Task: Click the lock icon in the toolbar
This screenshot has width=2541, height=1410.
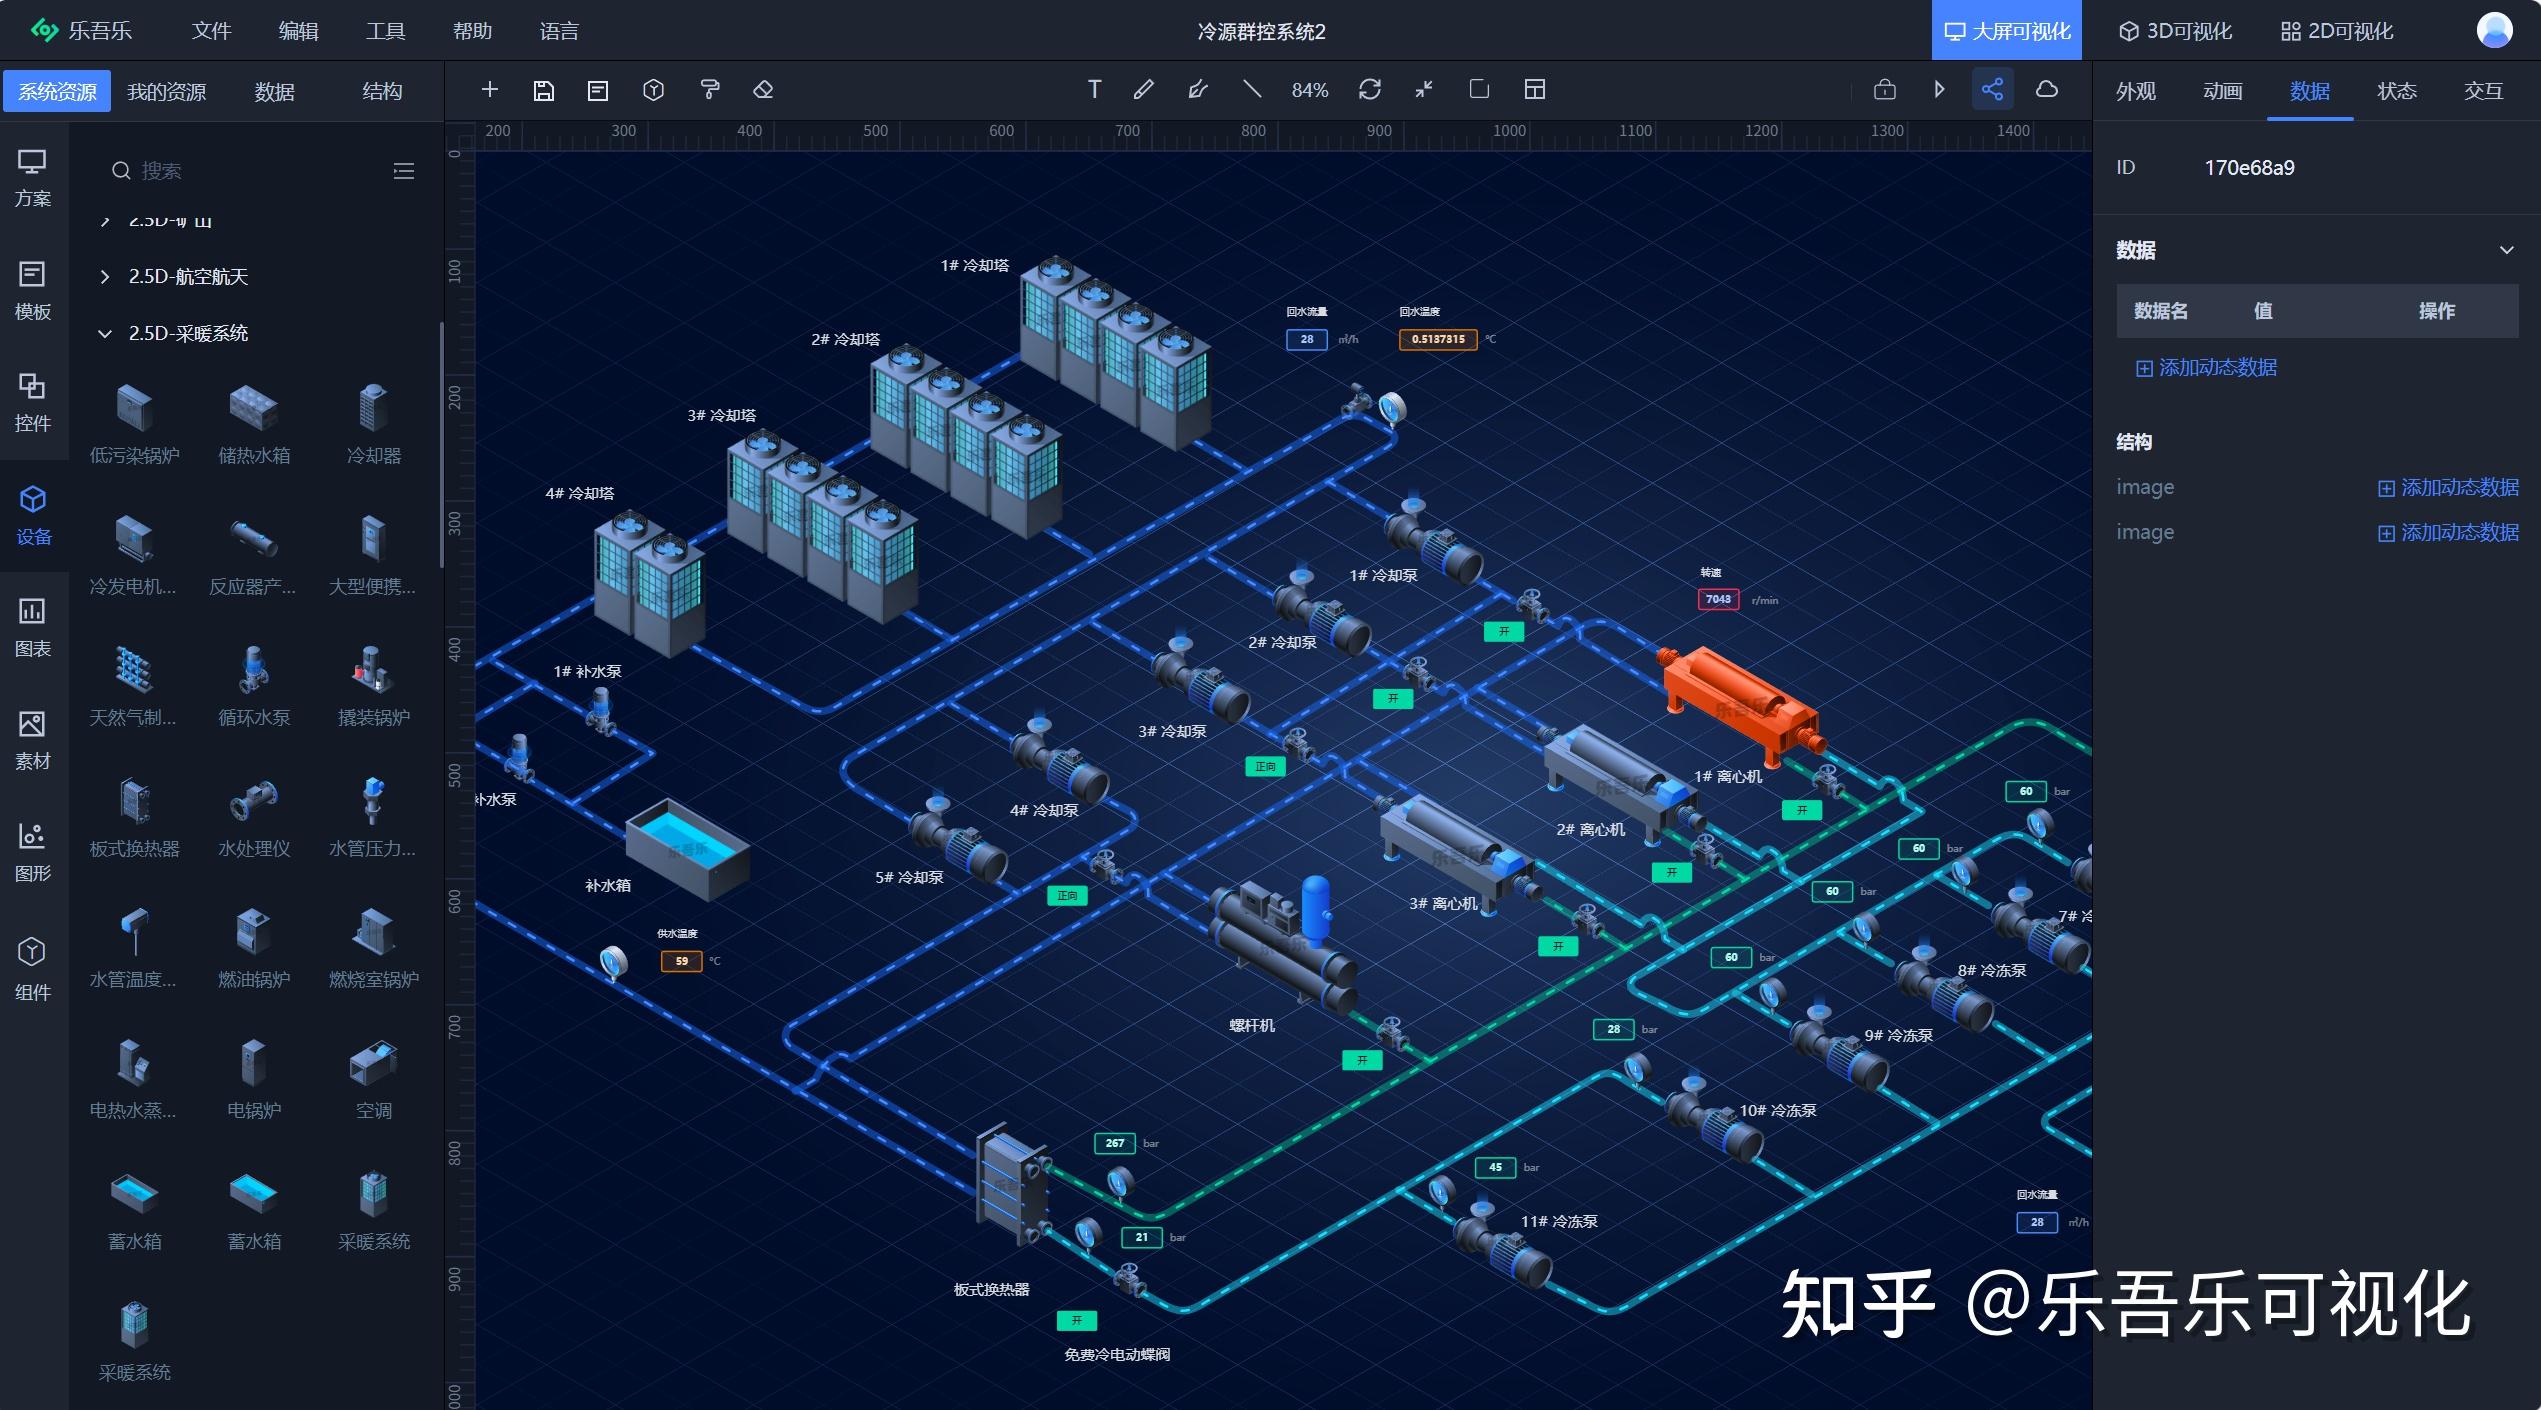Action: pos(1884,90)
